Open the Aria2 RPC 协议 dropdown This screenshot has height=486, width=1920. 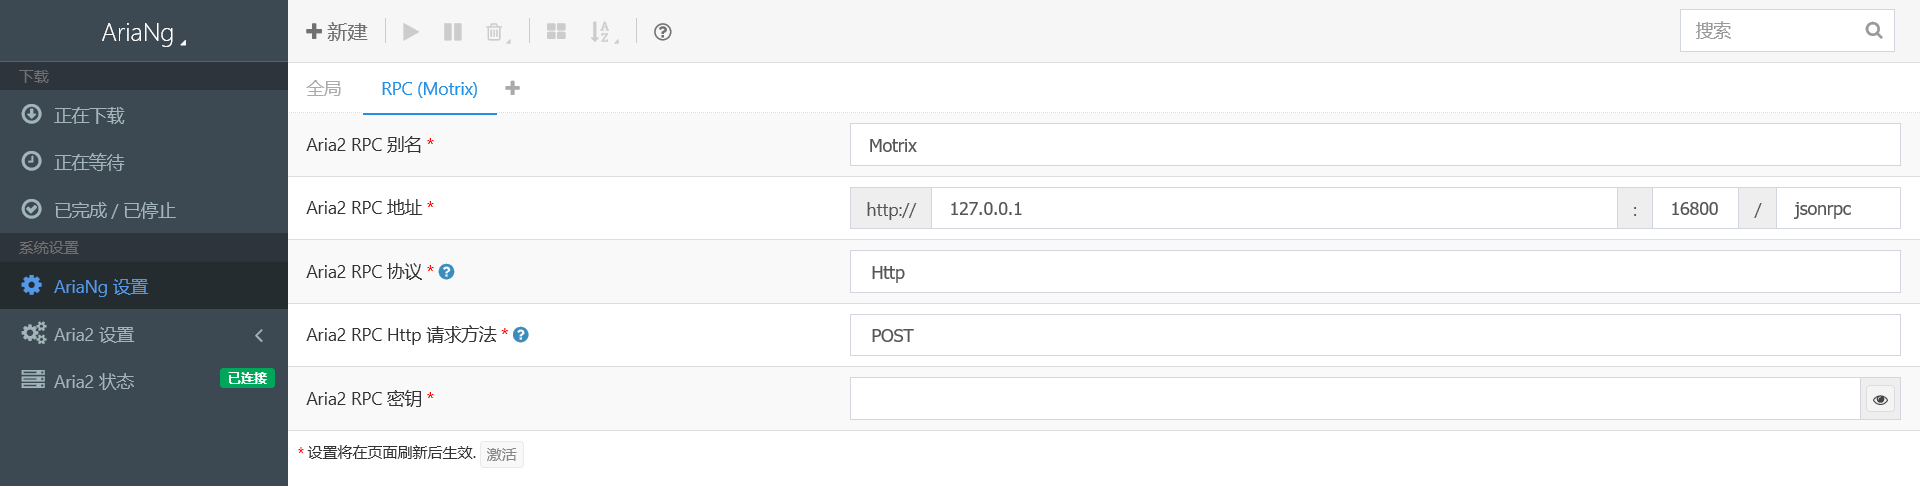click(1374, 272)
